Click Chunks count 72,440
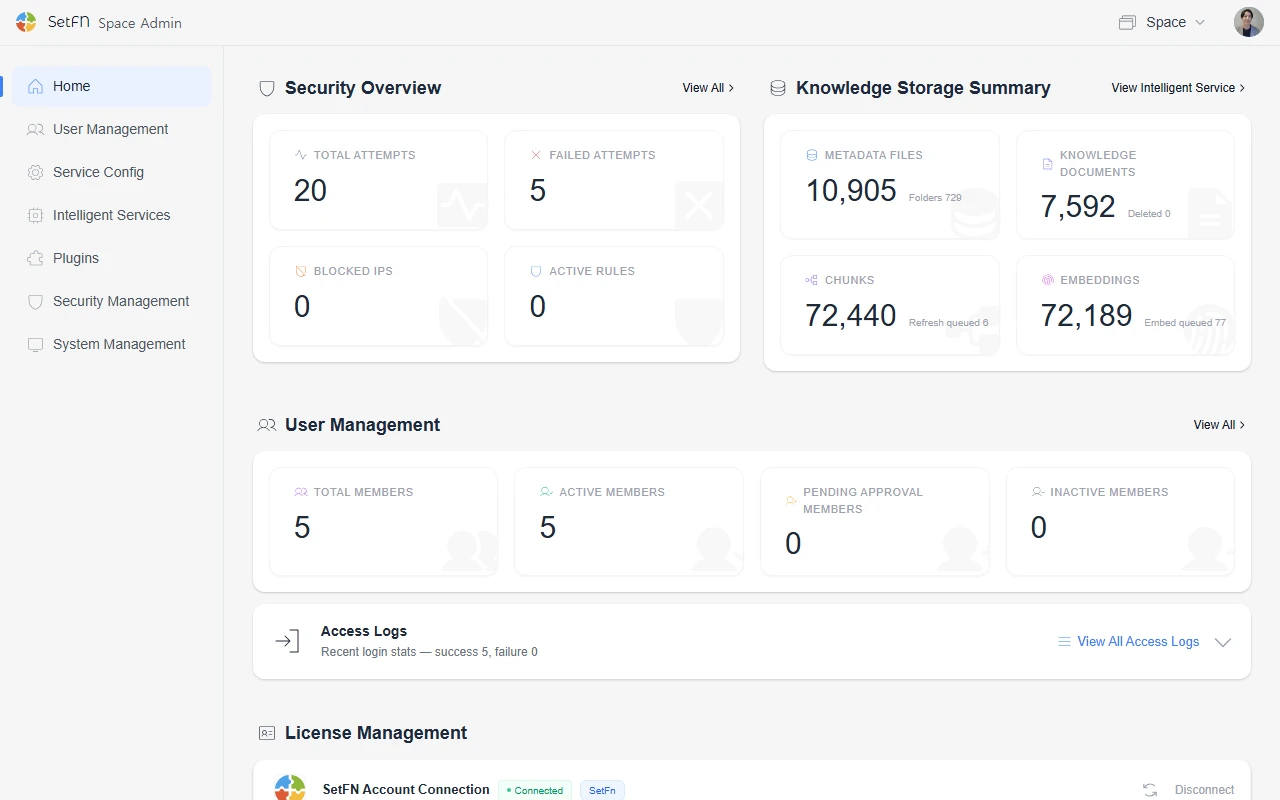The width and height of the screenshot is (1280, 800). [x=851, y=315]
